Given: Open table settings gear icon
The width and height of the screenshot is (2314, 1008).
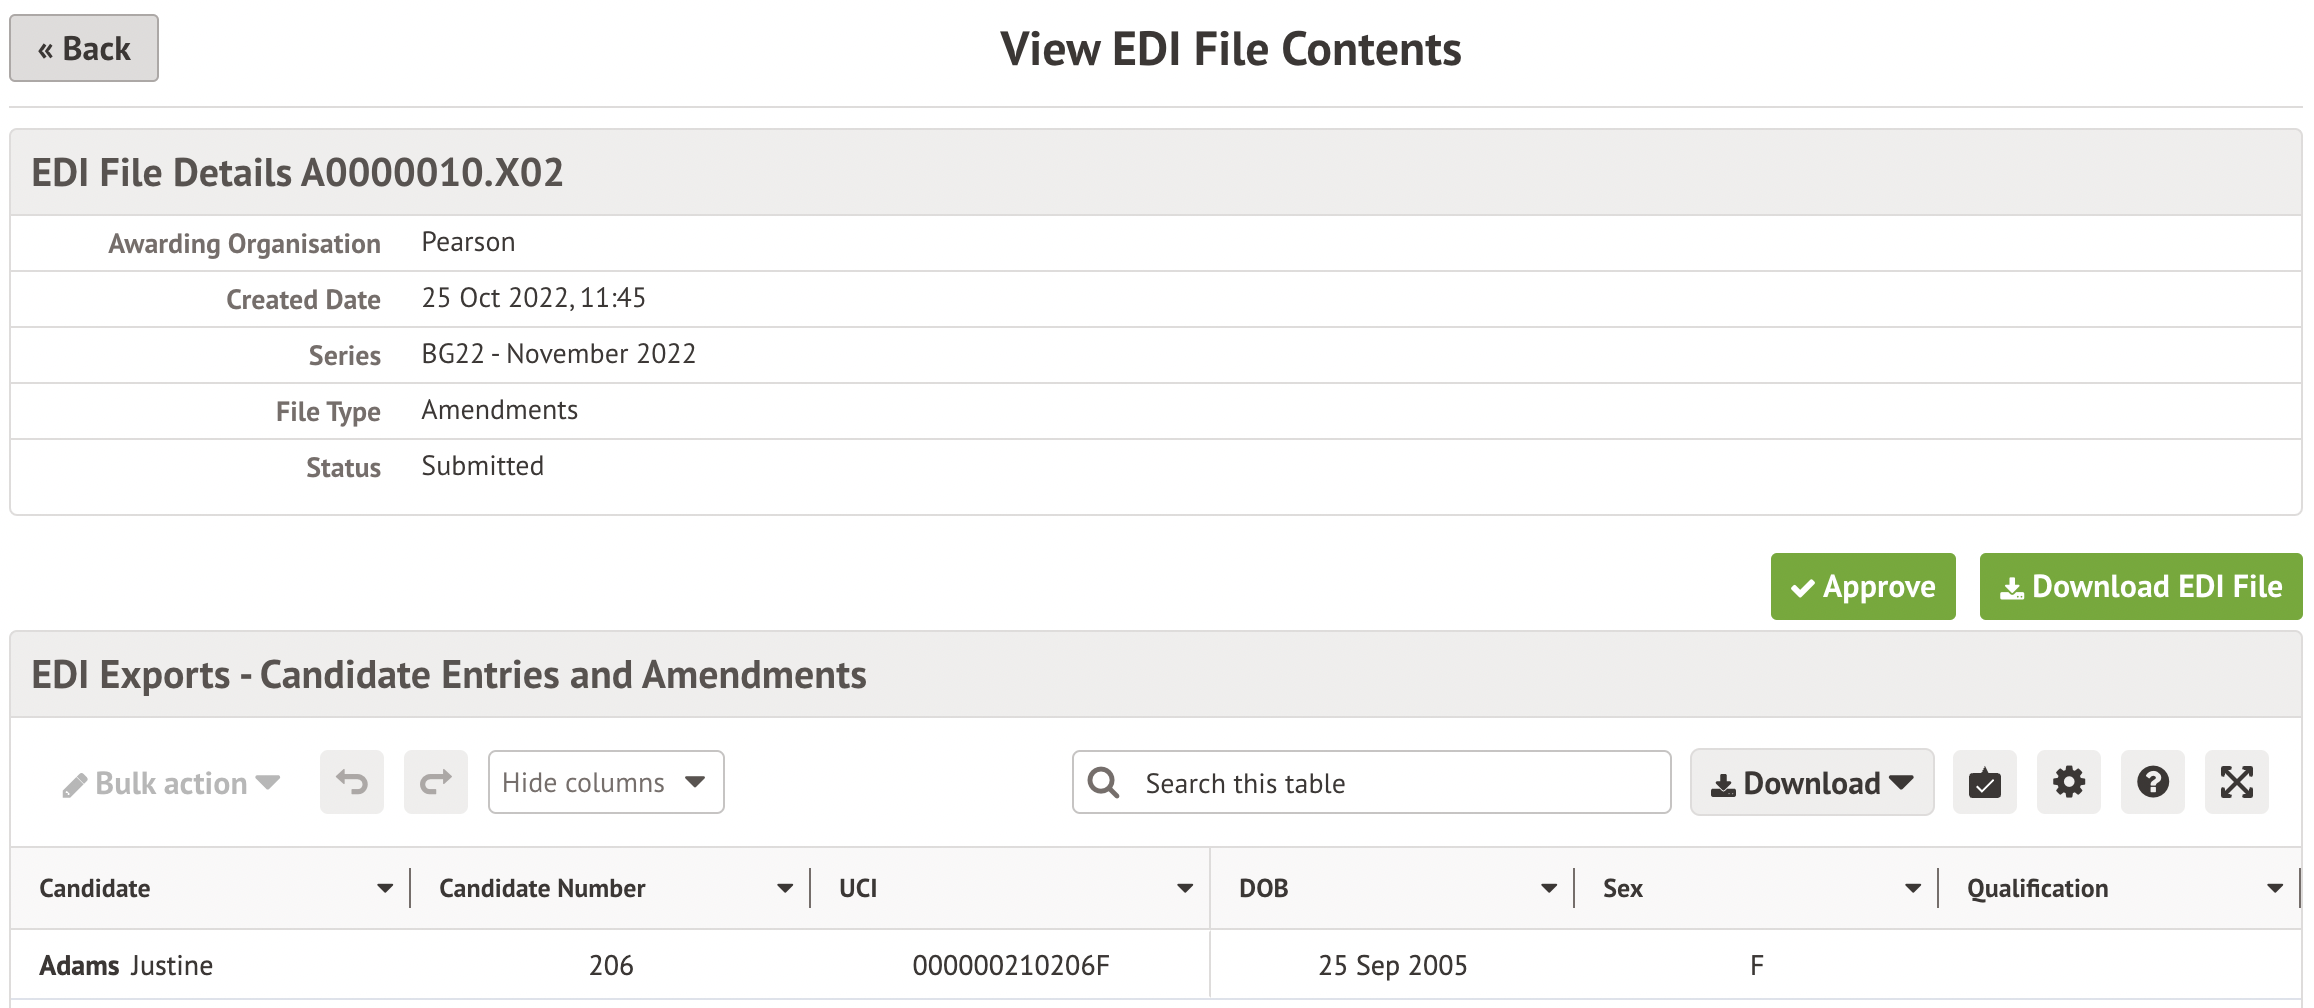Looking at the screenshot, I should click(2069, 782).
